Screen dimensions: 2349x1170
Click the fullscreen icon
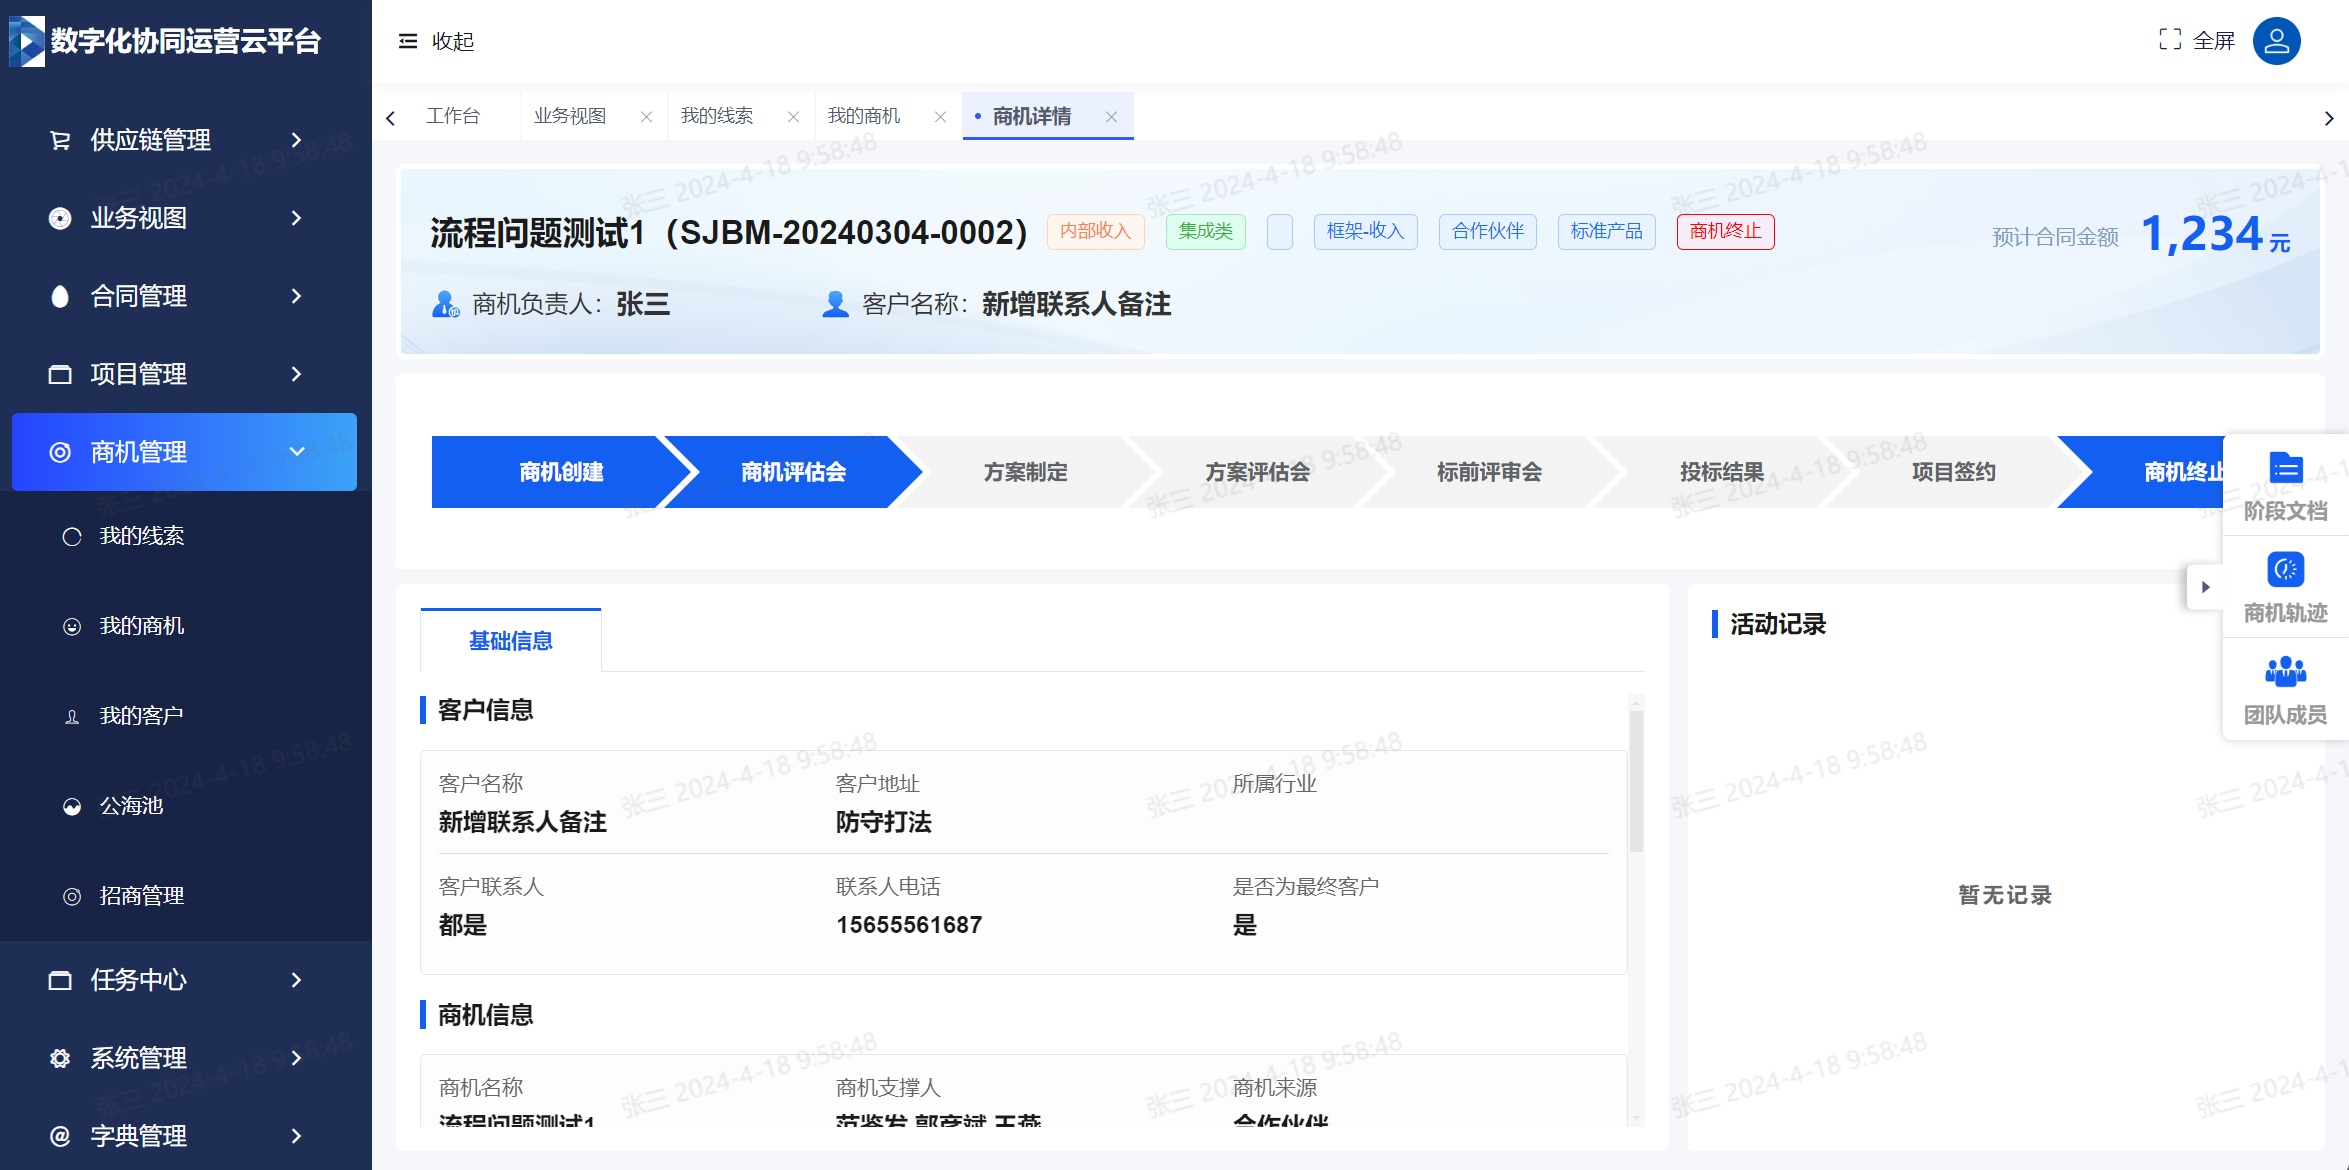pos(2170,40)
